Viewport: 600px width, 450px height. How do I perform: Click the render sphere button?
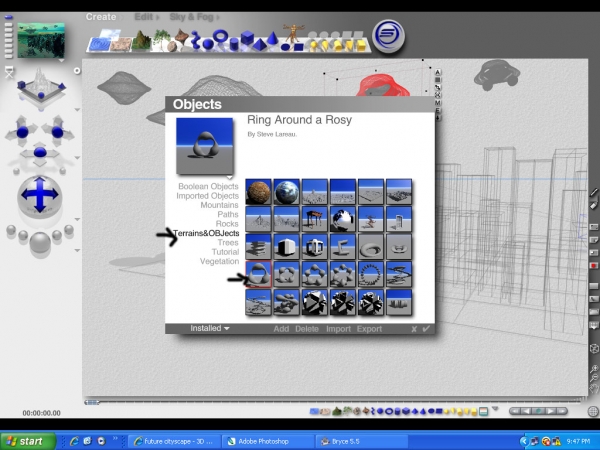click(x=40, y=242)
